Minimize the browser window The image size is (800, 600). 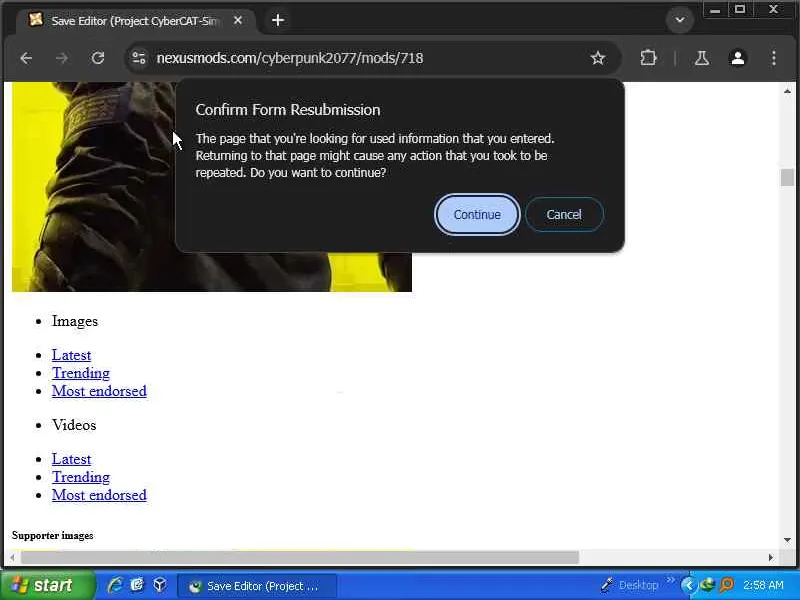[x=715, y=10]
